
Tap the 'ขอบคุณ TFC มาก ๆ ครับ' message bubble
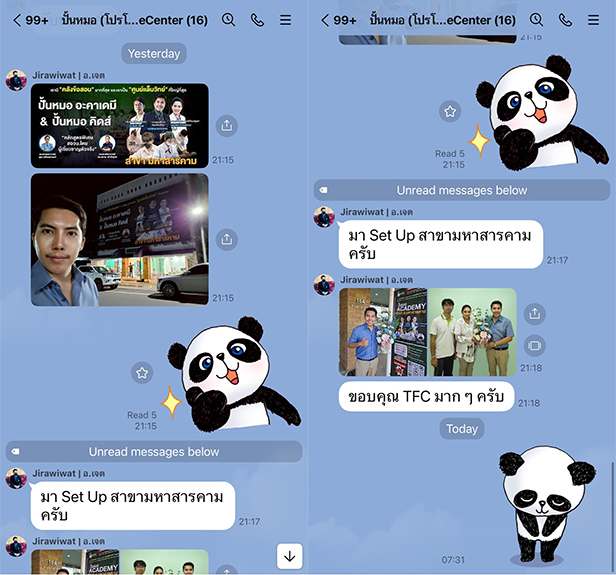coord(425,396)
